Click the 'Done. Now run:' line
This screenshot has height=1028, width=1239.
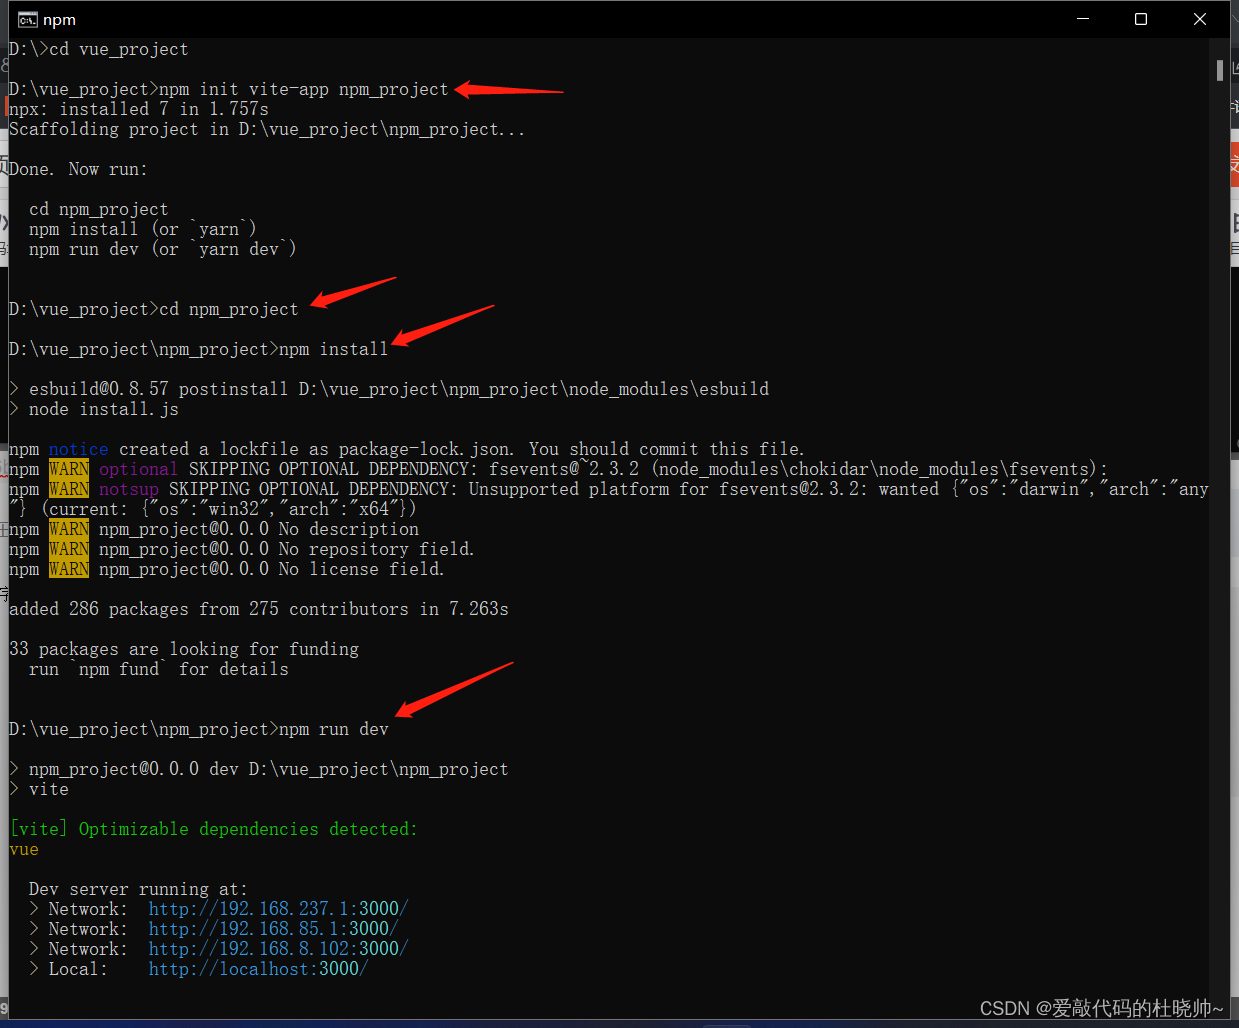(78, 169)
